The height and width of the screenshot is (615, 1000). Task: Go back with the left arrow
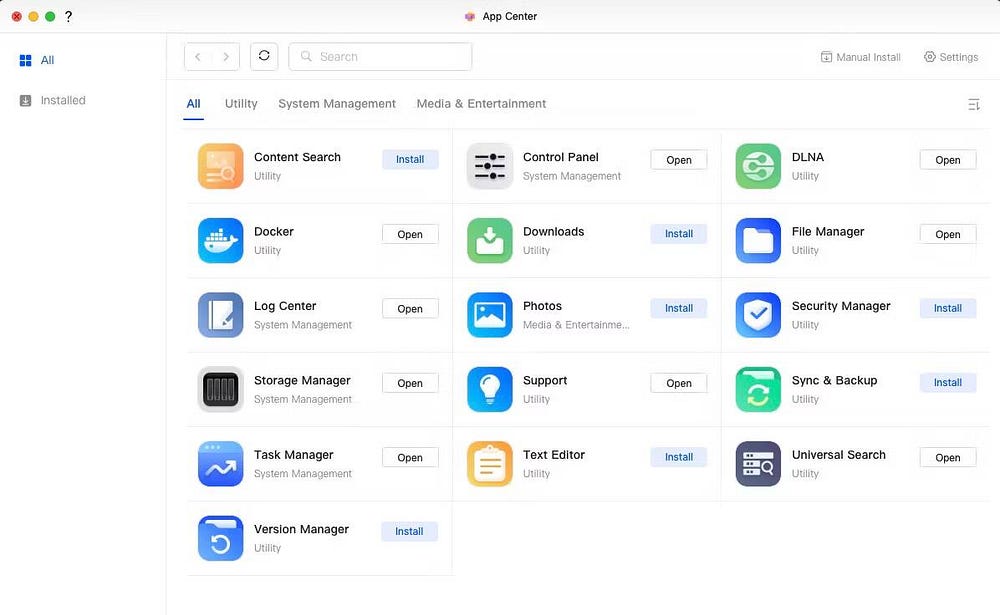tap(198, 56)
